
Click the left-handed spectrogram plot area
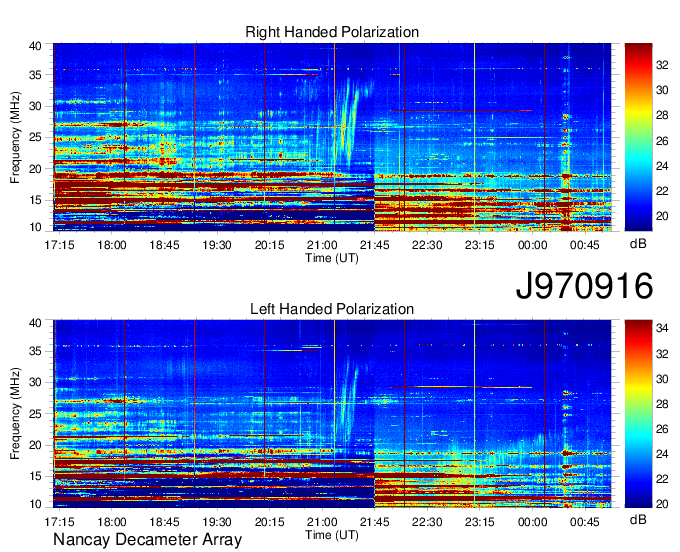pos(332,414)
